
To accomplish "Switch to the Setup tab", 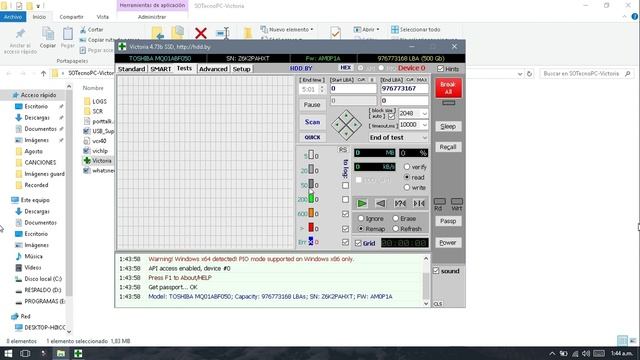I will (241, 69).
